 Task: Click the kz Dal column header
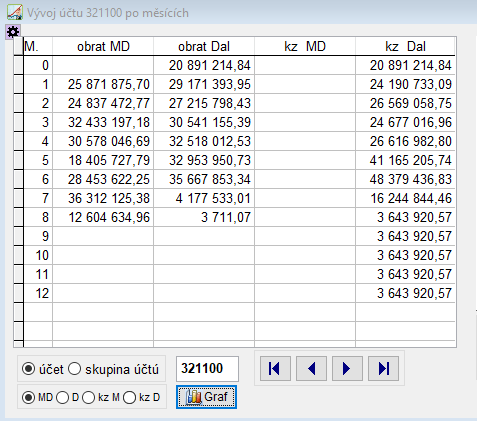tap(405, 46)
